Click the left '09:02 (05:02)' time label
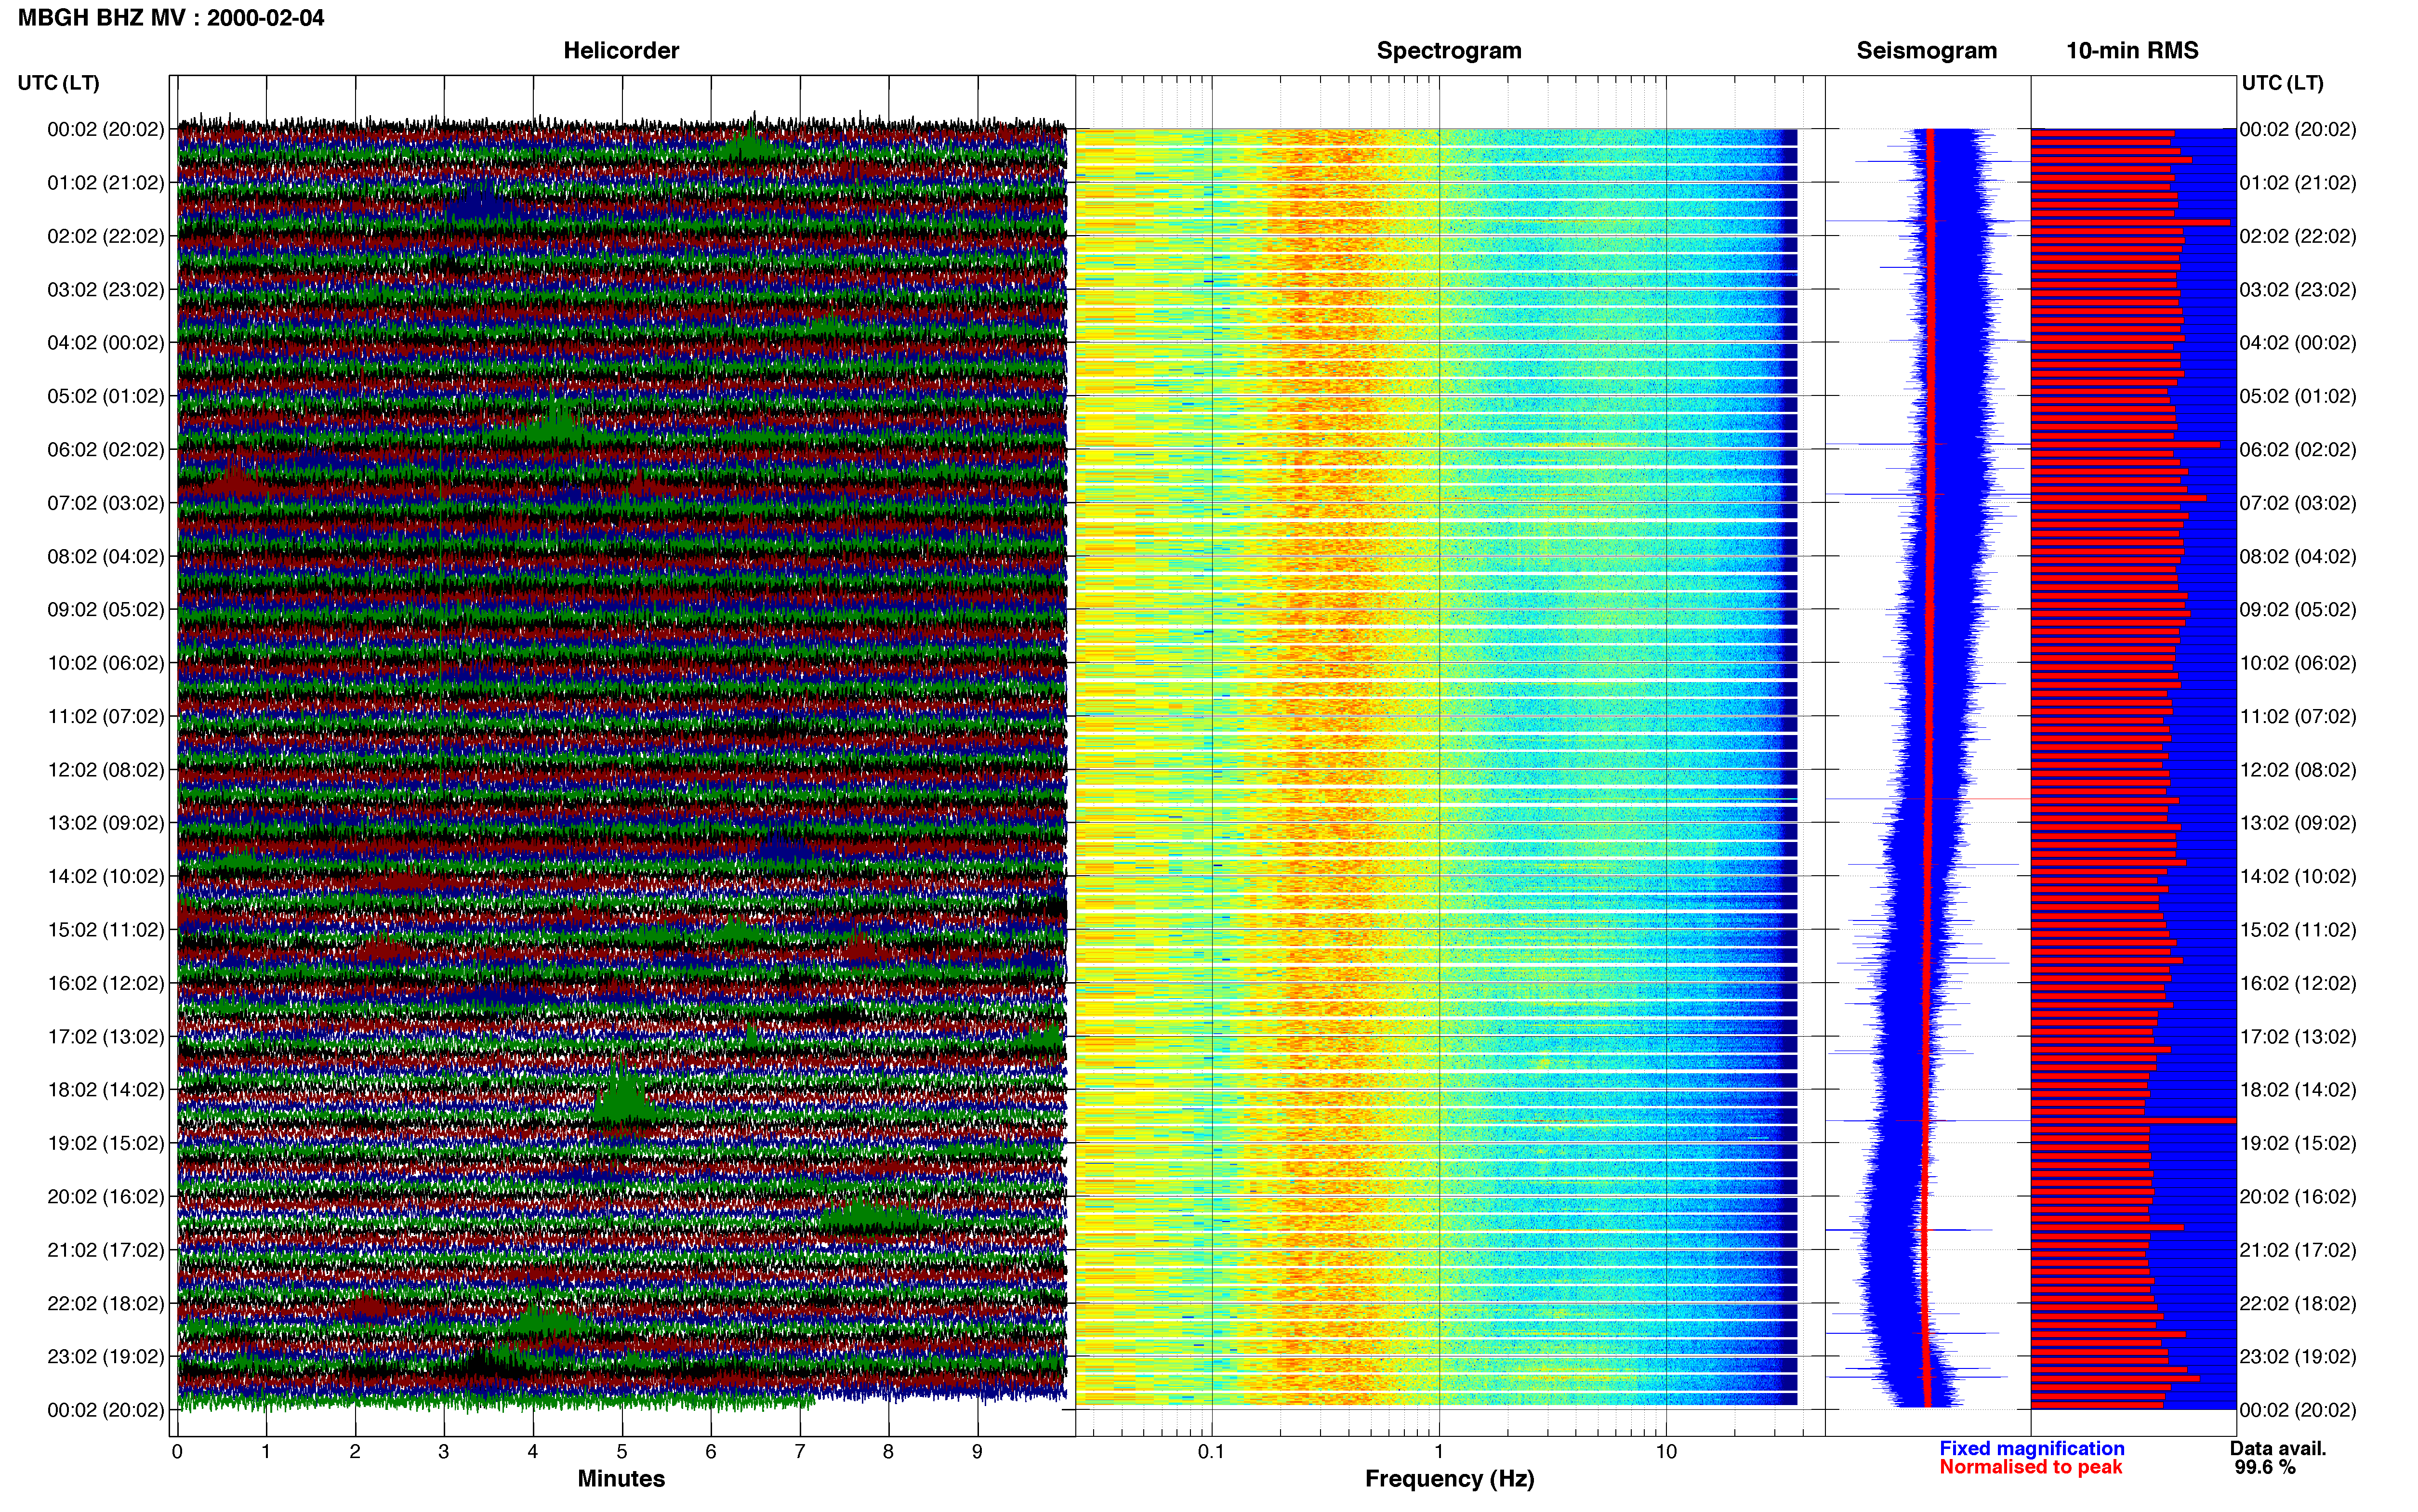 tap(106, 610)
